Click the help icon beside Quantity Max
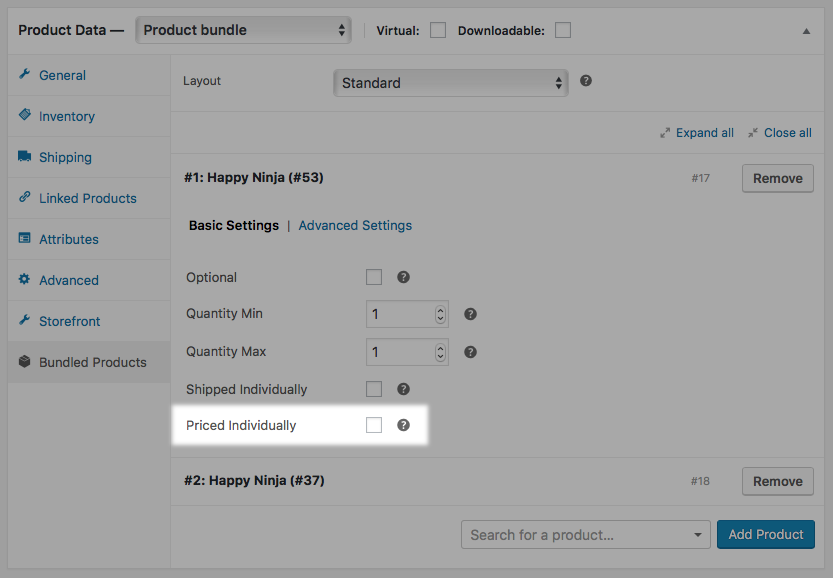This screenshot has height=578, width=833. tap(470, 352)
